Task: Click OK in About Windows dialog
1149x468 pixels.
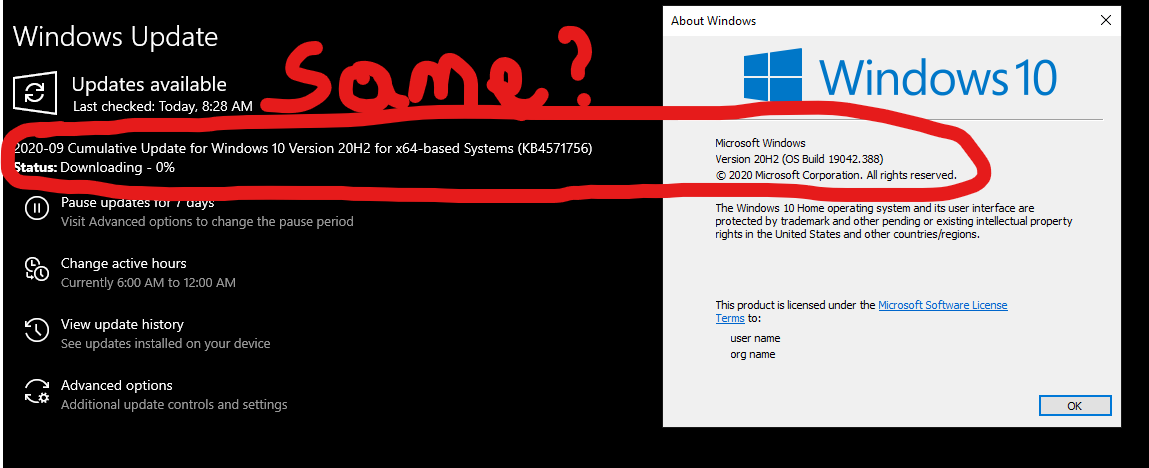Action: click(x=1074, y=406)
